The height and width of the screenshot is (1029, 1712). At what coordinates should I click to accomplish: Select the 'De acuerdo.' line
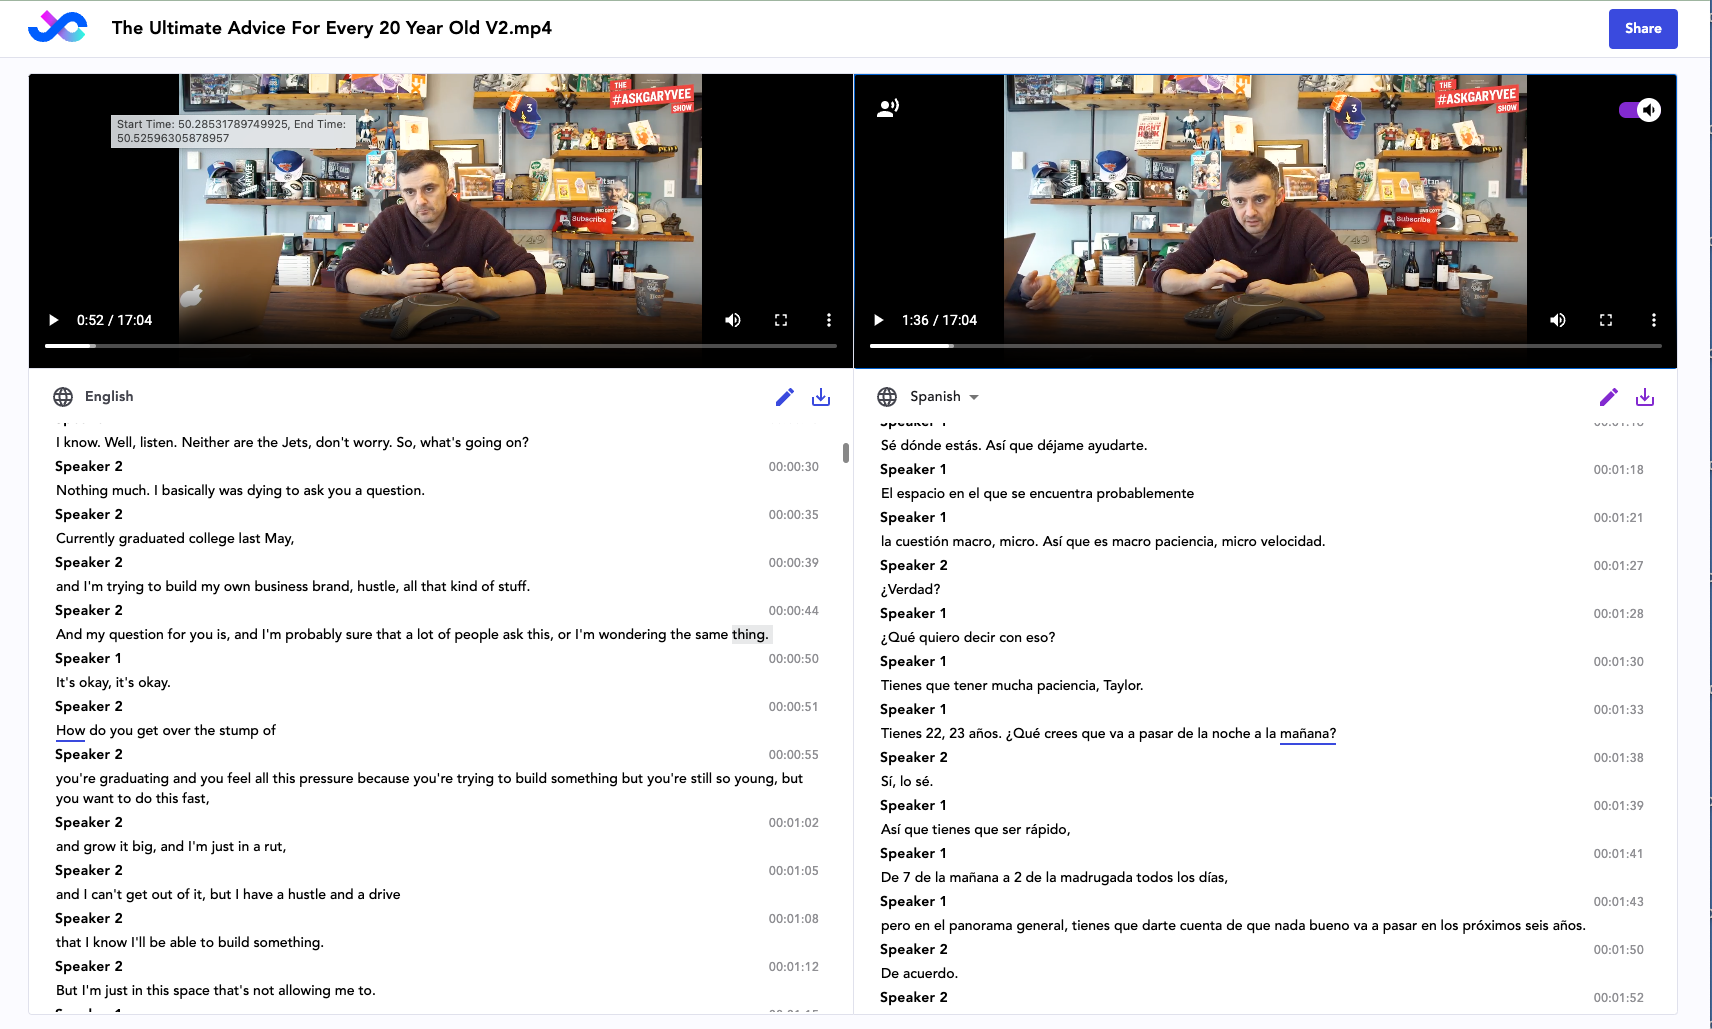point(919,973)
